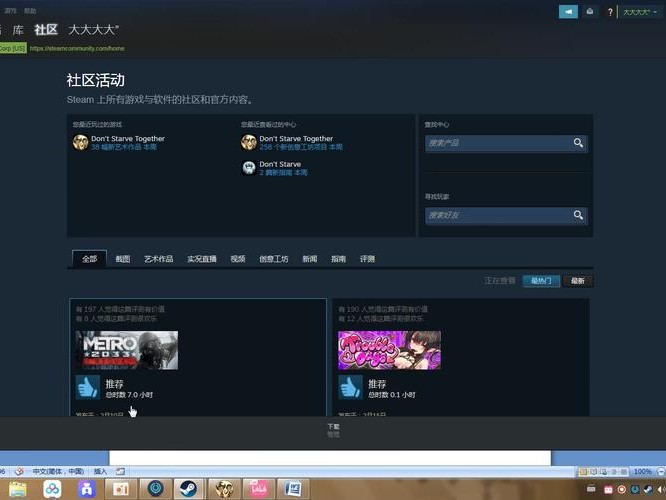
Task: Open the 库 library menu
Action: [x=18, y=30]
